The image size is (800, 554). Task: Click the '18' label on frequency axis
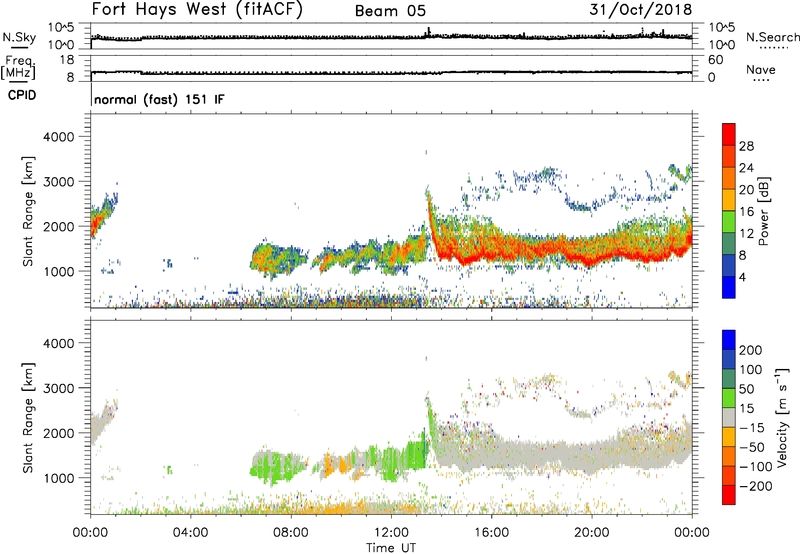click(67, 60)
